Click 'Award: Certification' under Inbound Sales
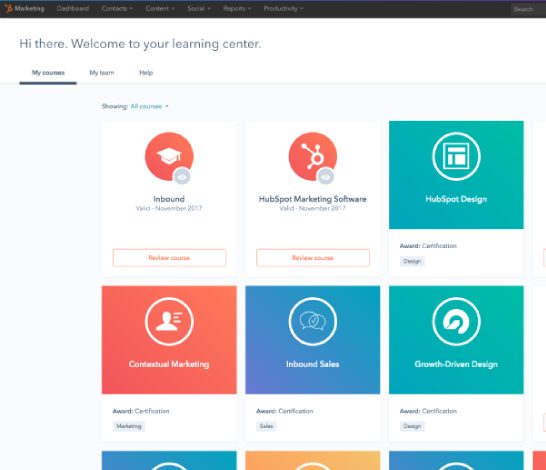 pyautogui.click(x=284, y=411)
